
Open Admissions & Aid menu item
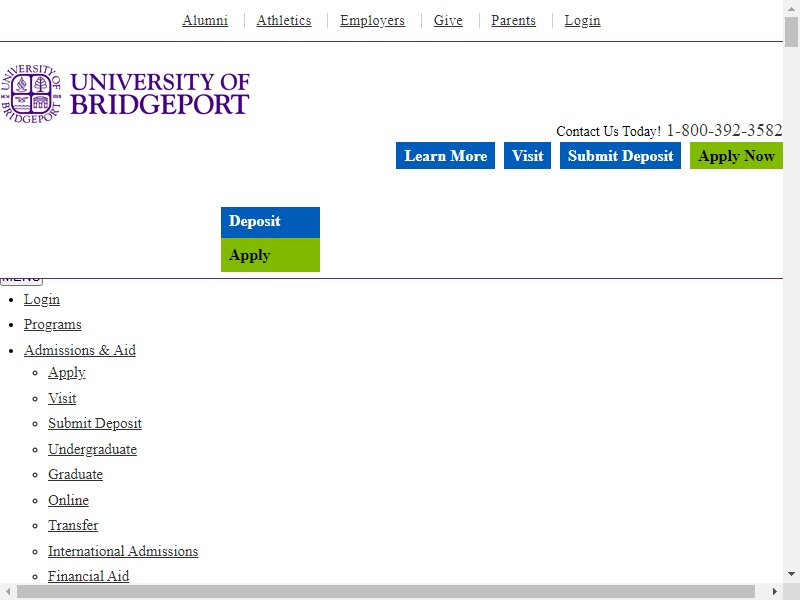pos(80,350)
